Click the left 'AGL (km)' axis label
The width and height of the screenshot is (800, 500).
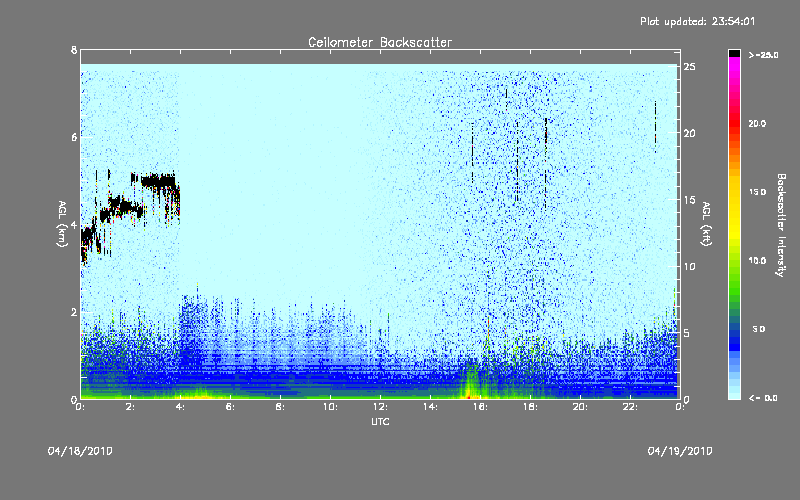(62, 224)
